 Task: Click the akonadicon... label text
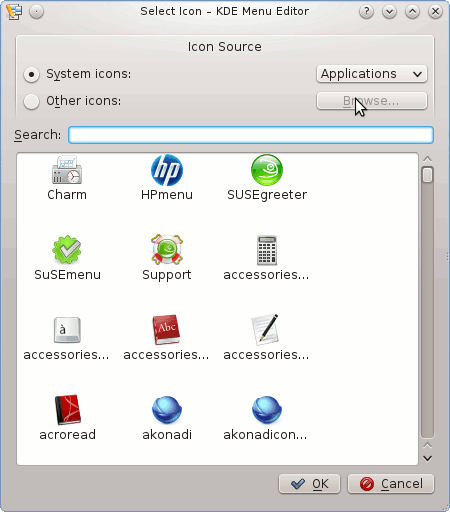click(265, 435)
